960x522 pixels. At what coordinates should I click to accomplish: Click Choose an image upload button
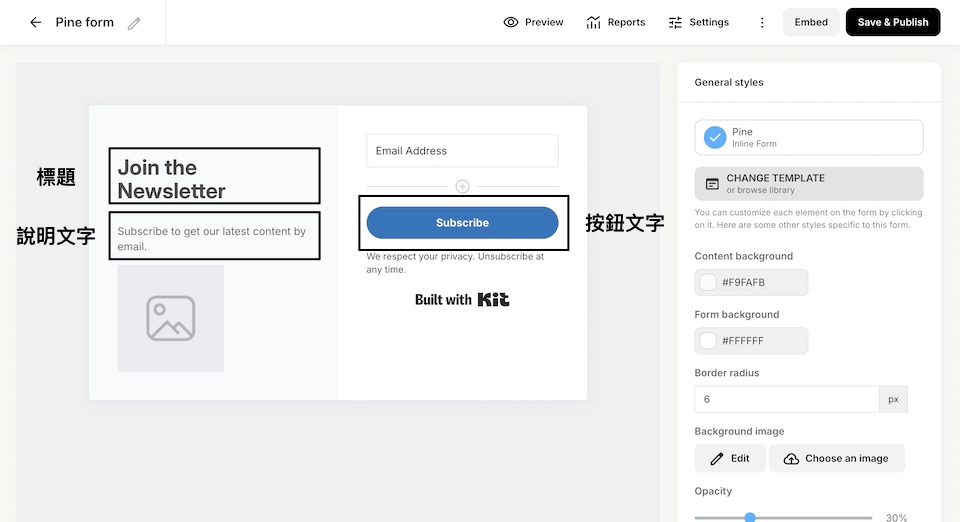[836, 458]
